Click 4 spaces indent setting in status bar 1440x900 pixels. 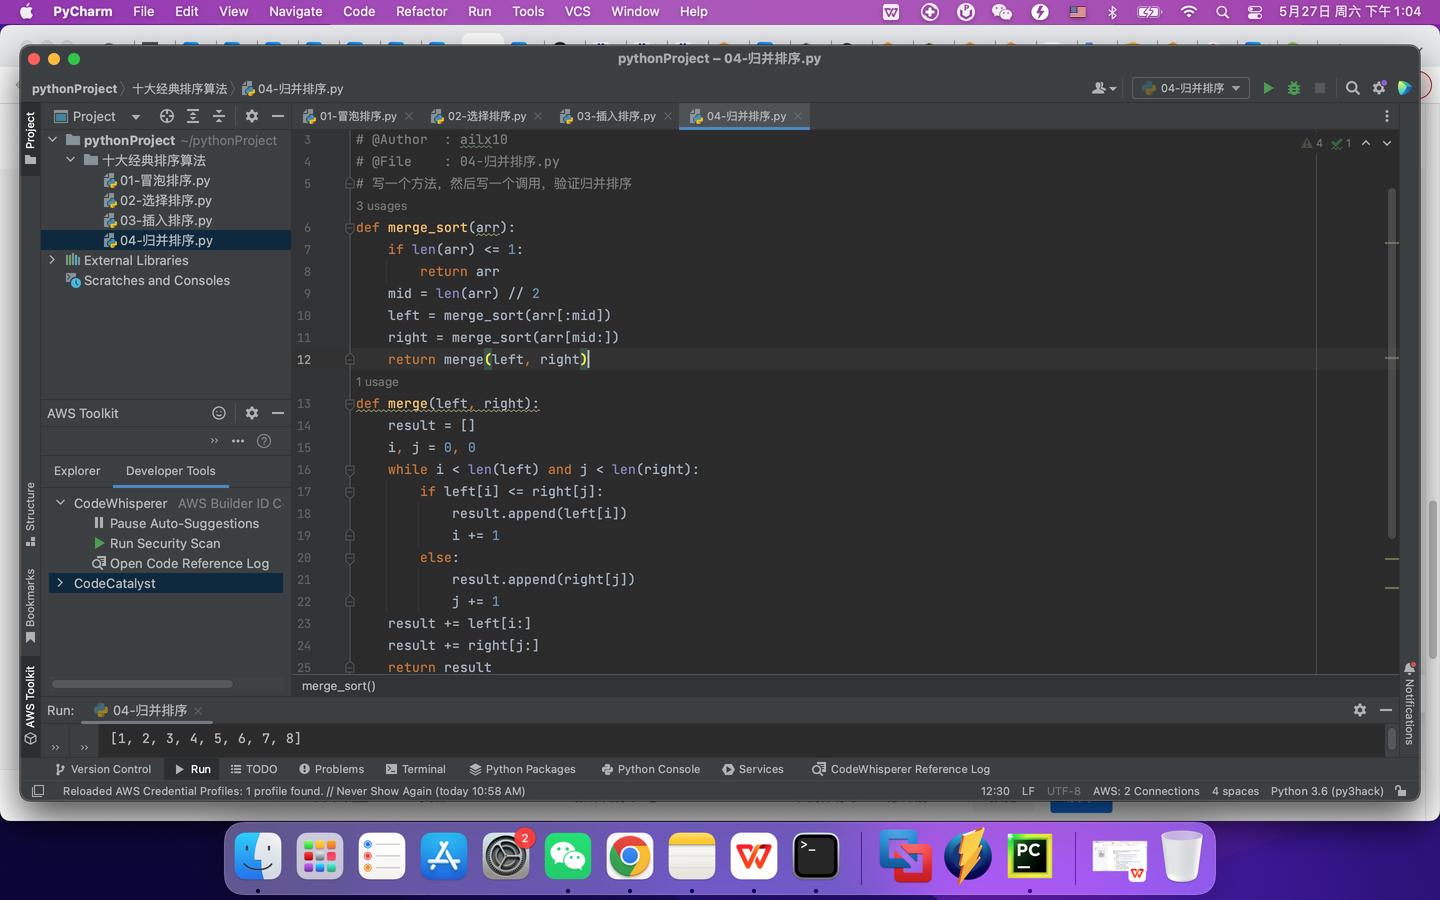click(x=1235, y=791)
